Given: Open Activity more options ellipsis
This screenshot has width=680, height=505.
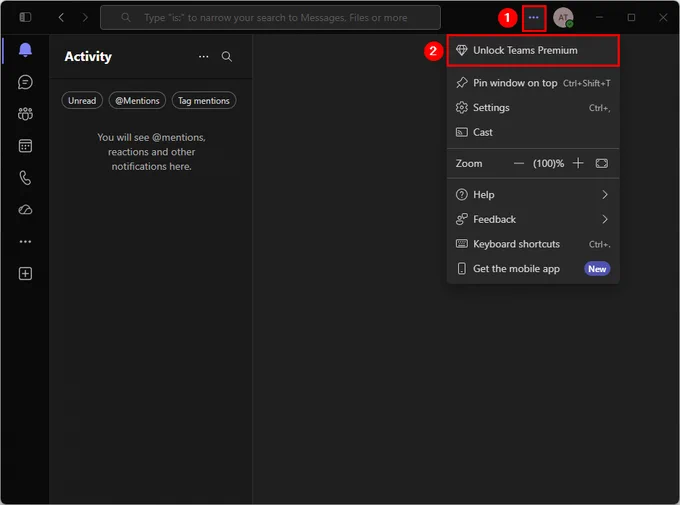Looking at the screenshot, I should tap(203, 56).
